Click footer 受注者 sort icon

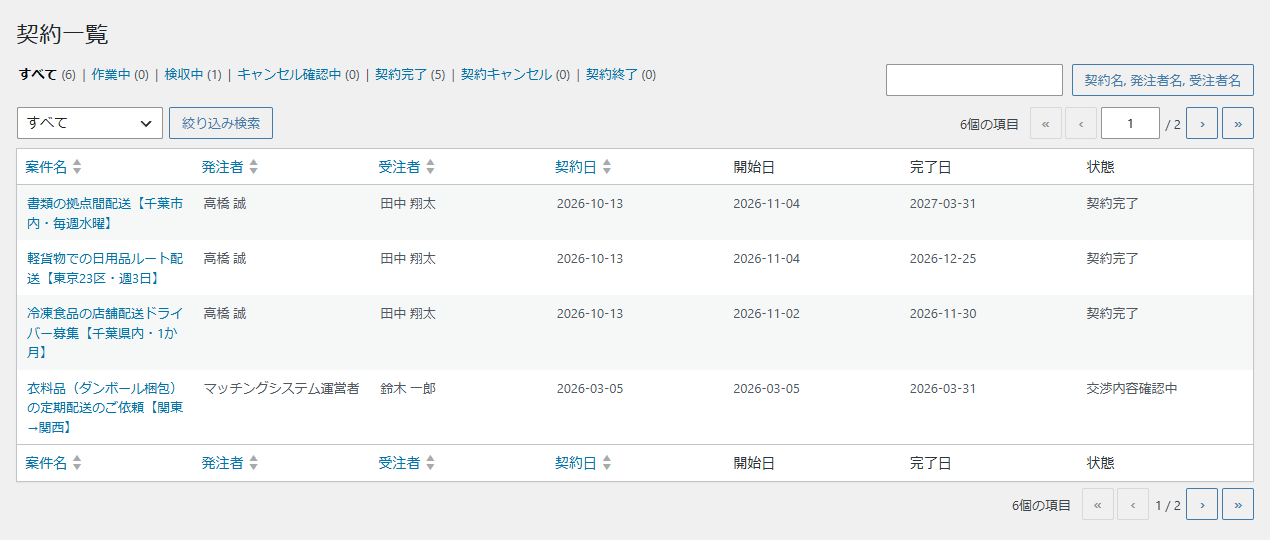430,463
